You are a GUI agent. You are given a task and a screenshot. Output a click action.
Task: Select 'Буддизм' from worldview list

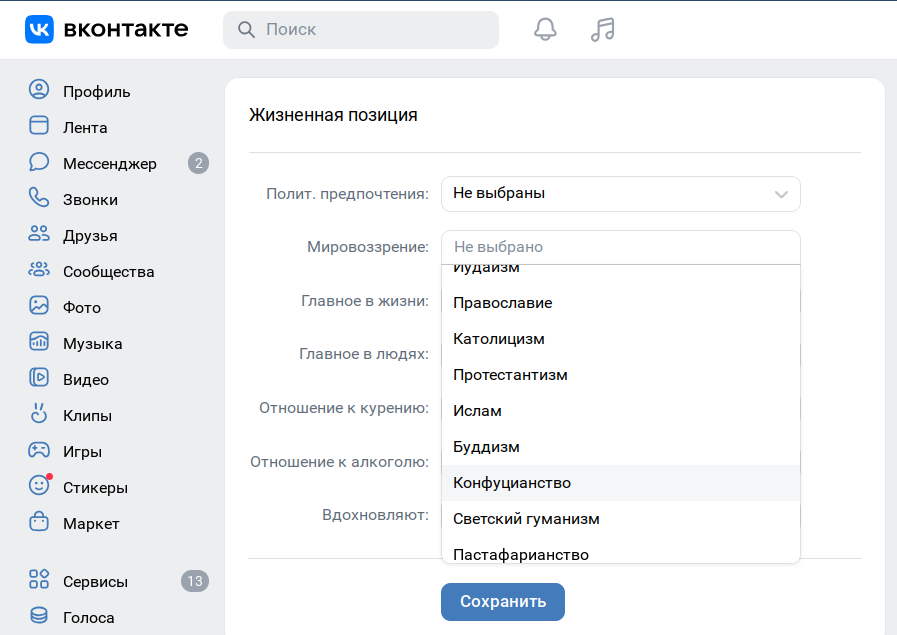(486, 447)
